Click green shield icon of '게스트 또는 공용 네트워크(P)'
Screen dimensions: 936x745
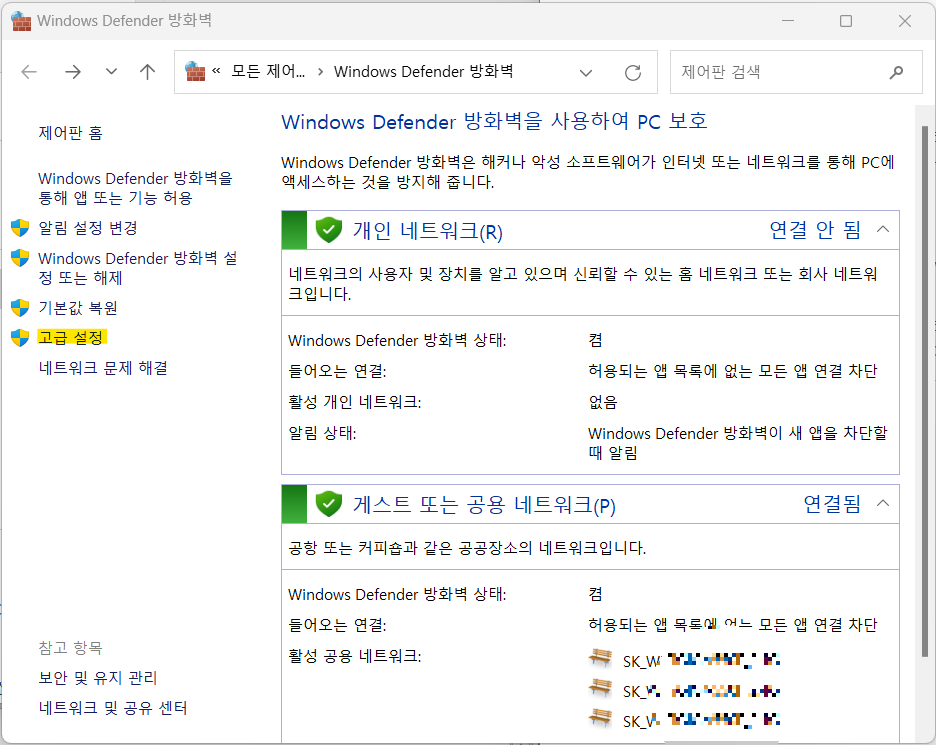(x=328, y=504)
